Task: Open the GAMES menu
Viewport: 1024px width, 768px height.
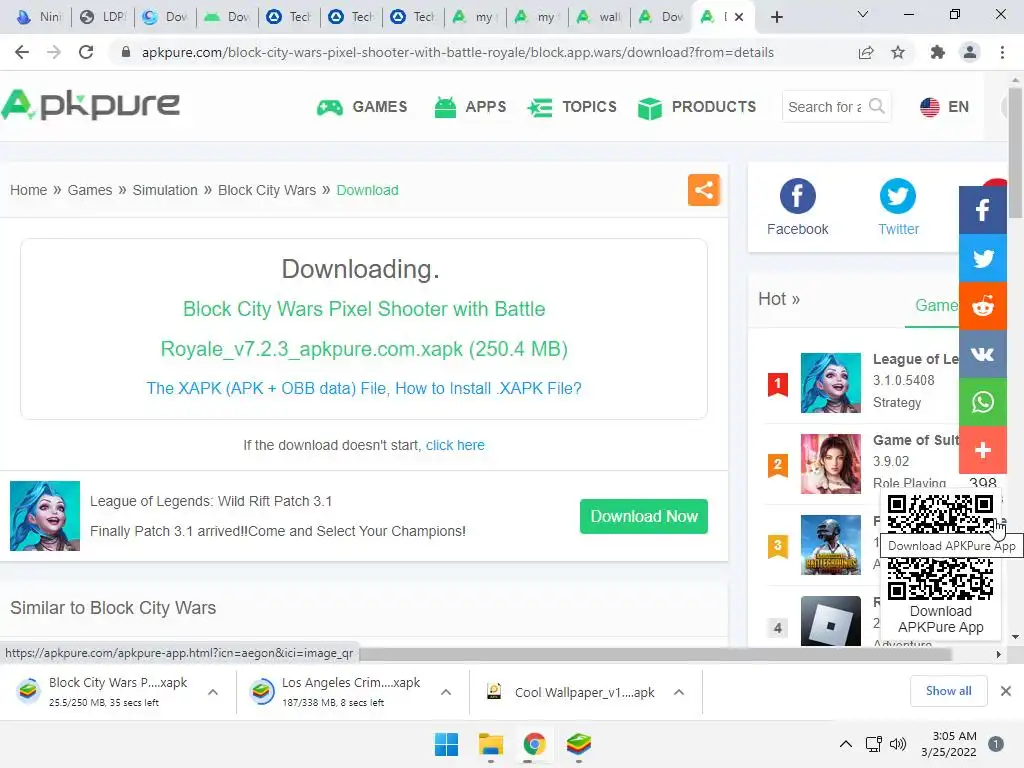Action: 362,106
